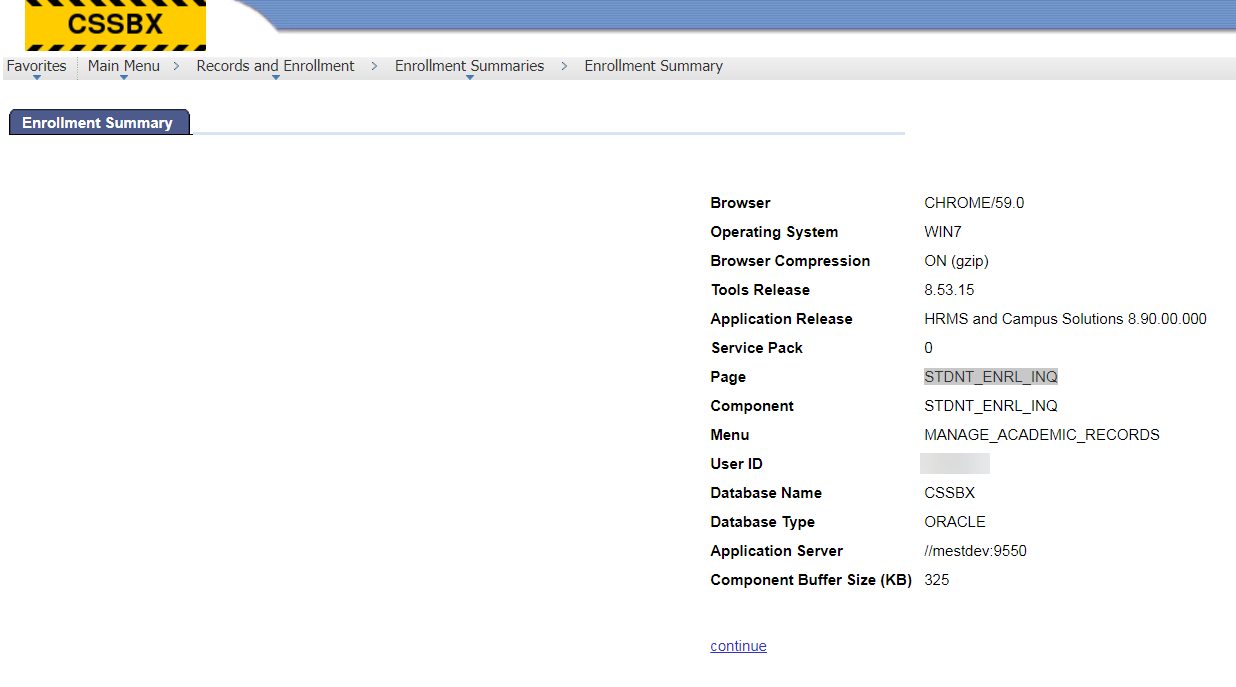
Task: Click the Service Pack label
Action: (757, 348)
